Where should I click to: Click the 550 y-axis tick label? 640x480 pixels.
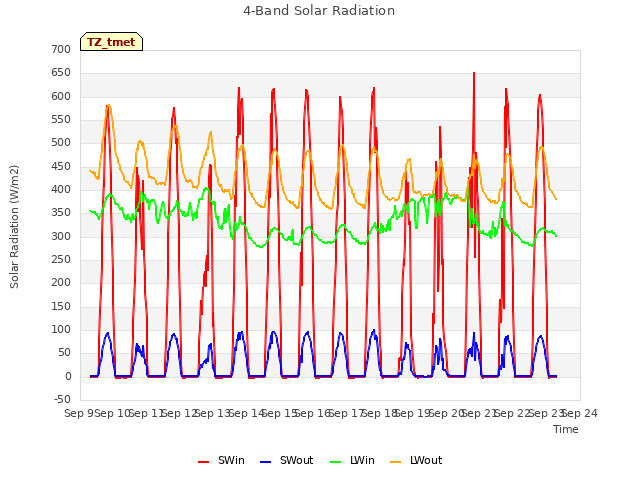tap(61, 120)
